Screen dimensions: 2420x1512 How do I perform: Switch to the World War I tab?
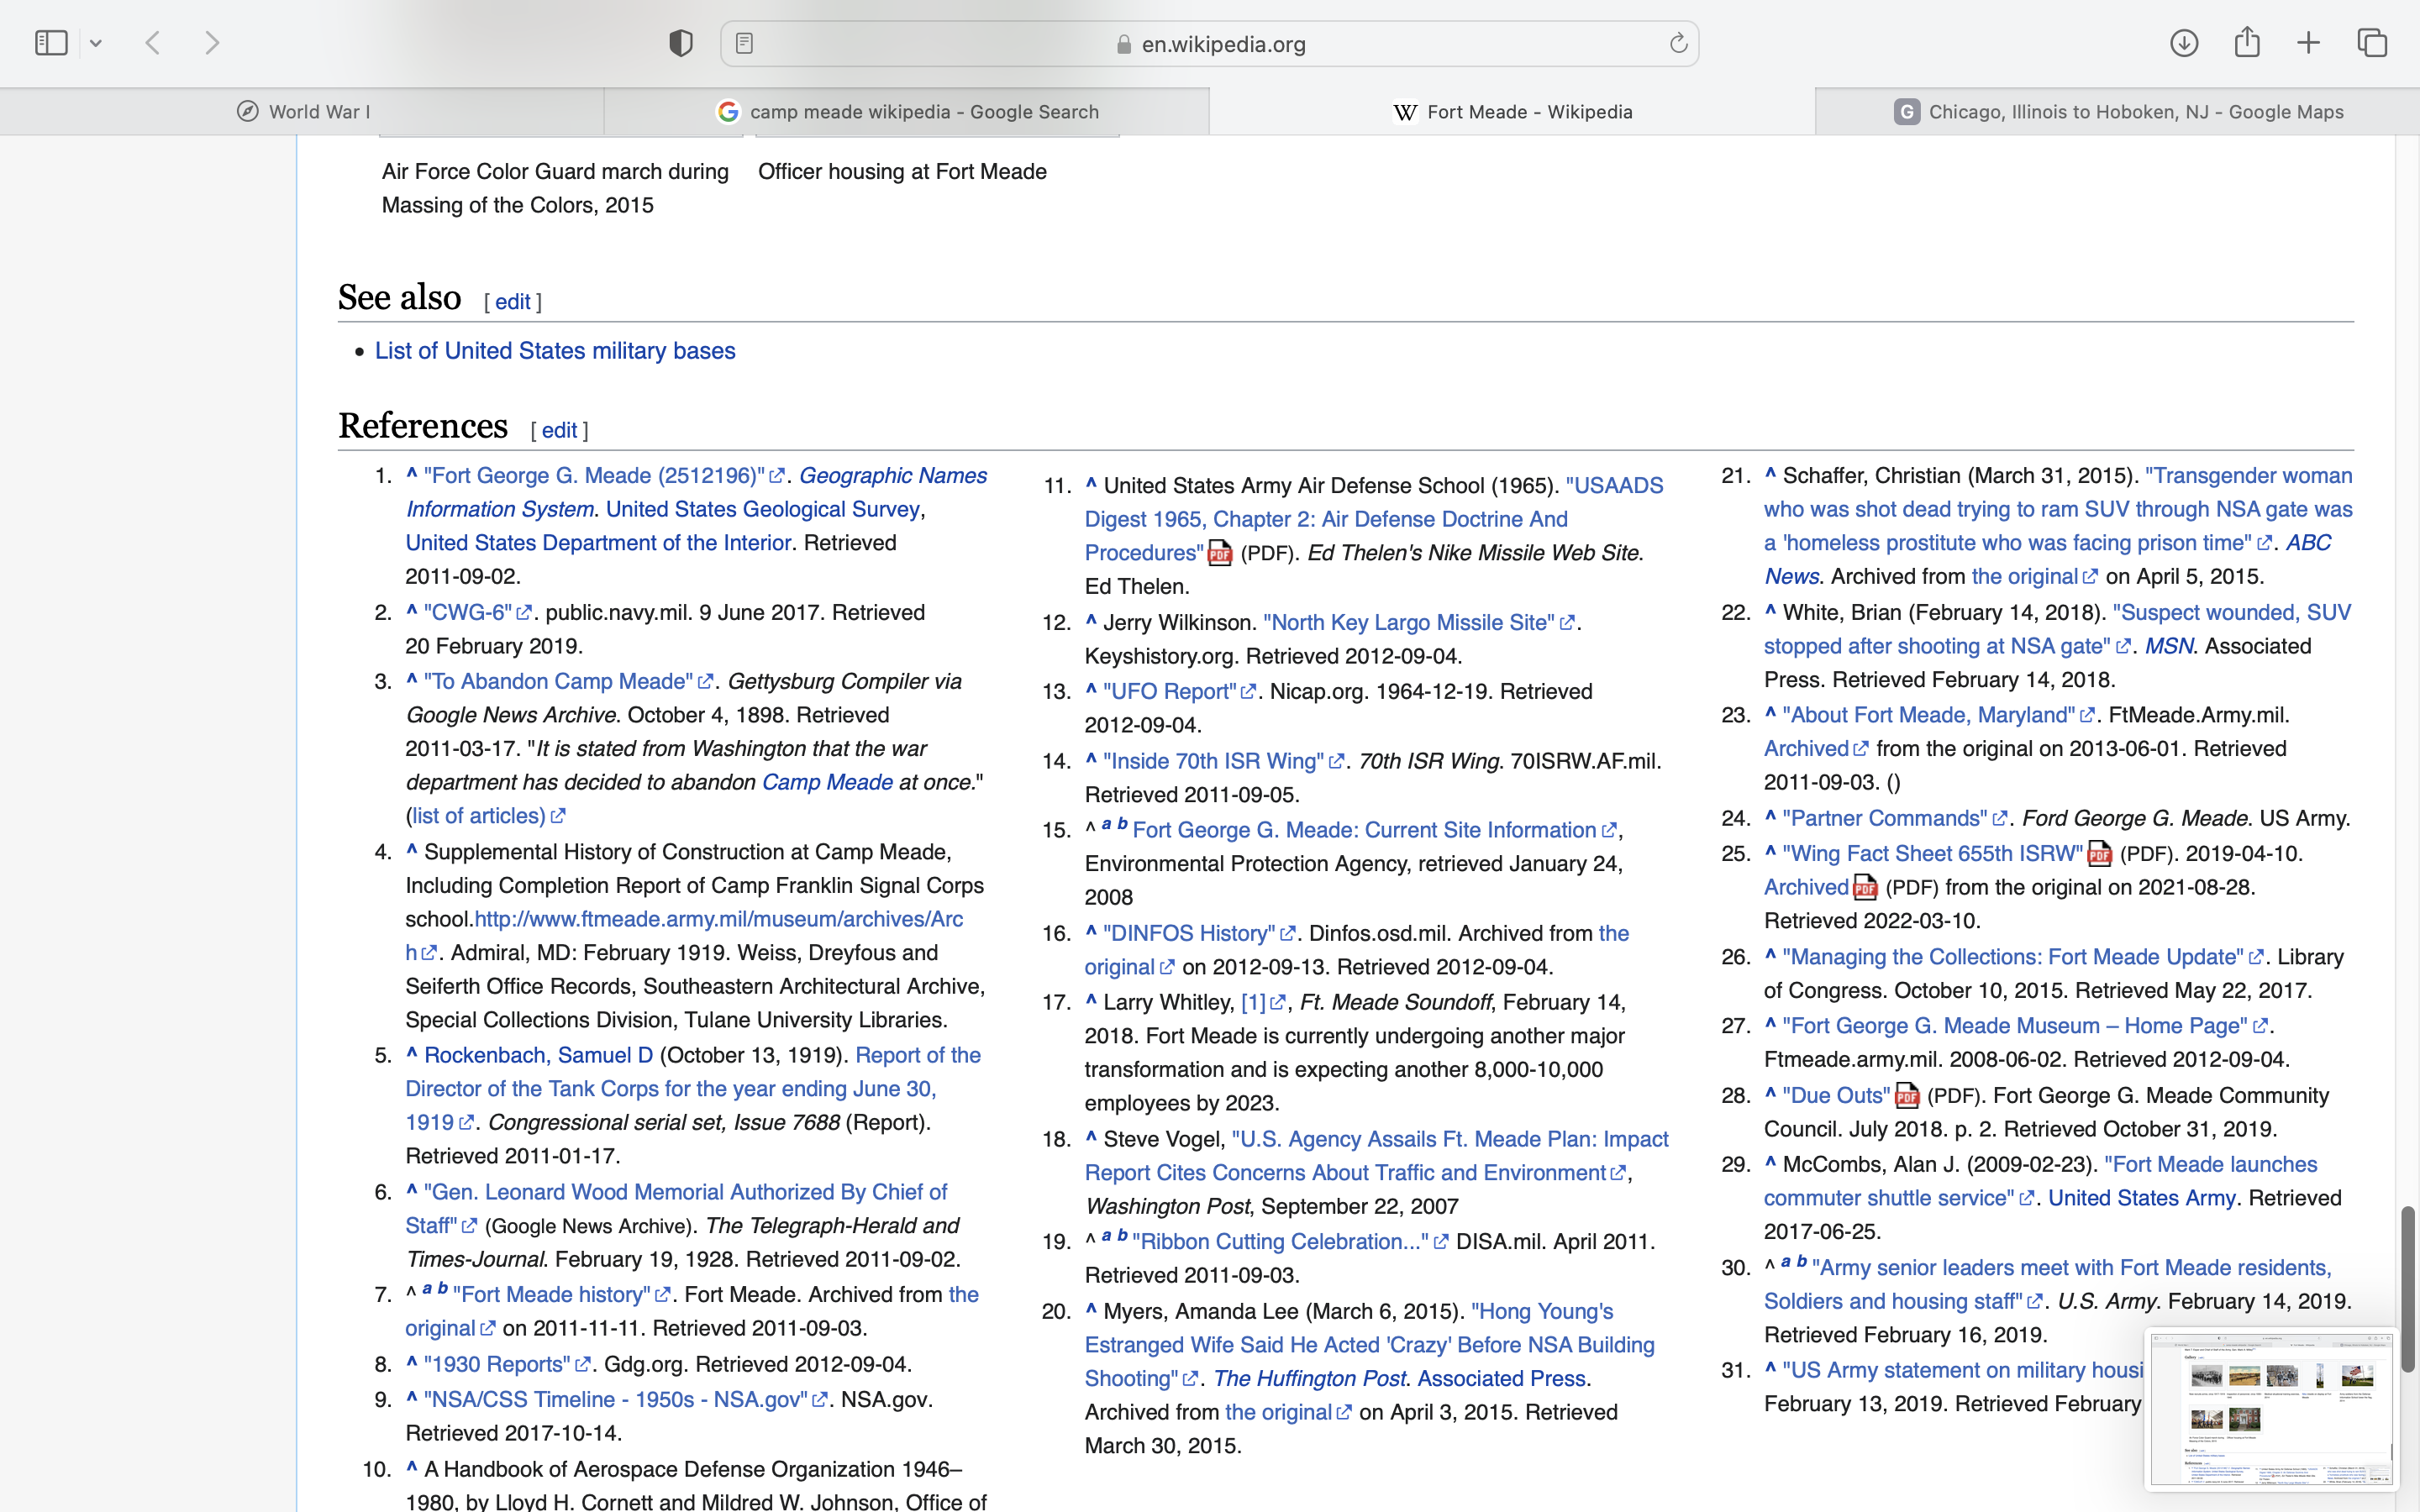302,112
